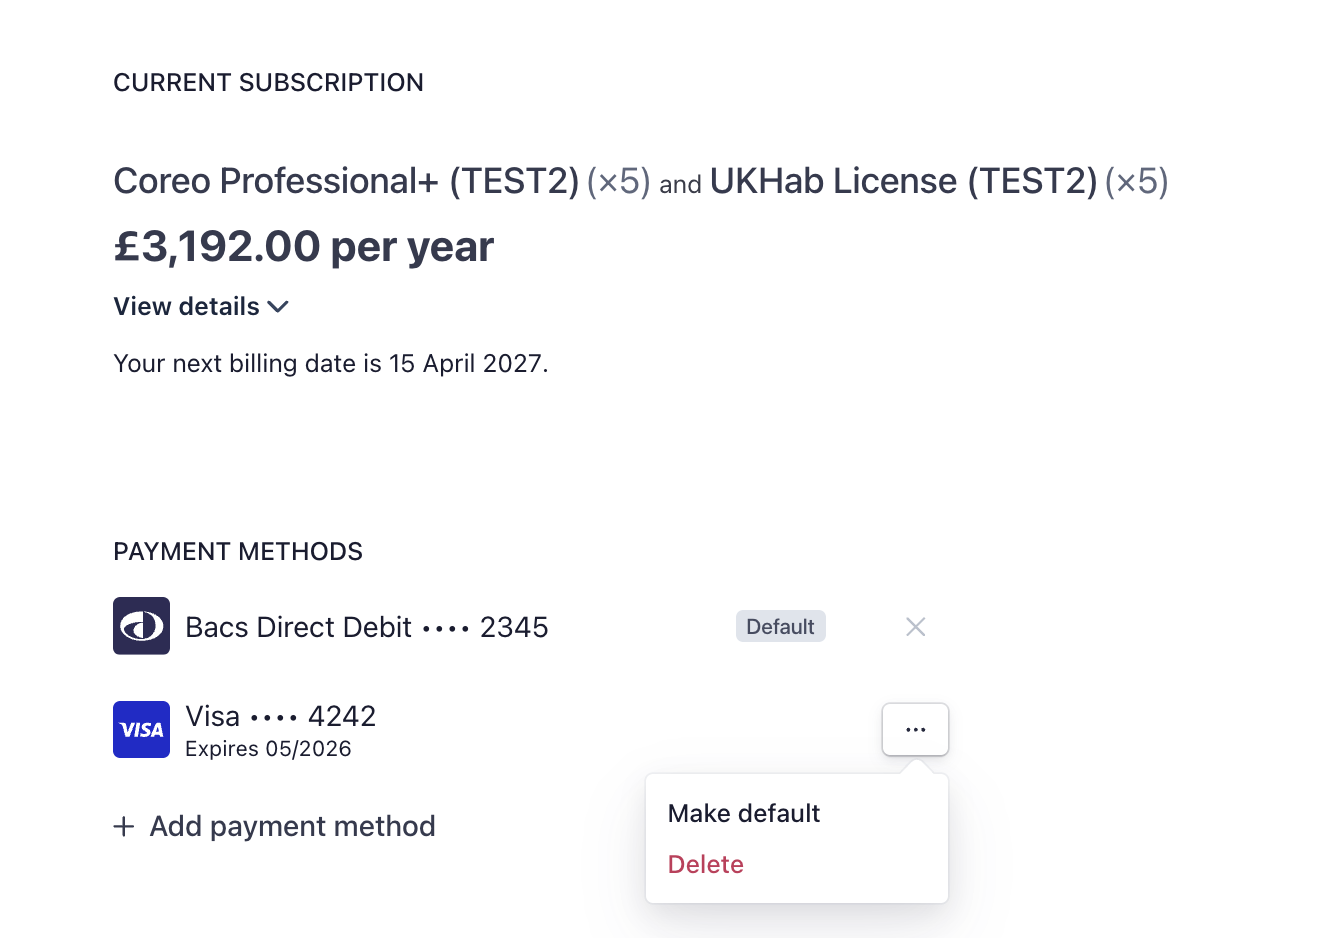
Task: Click the View details link
Action: point(187,307)
